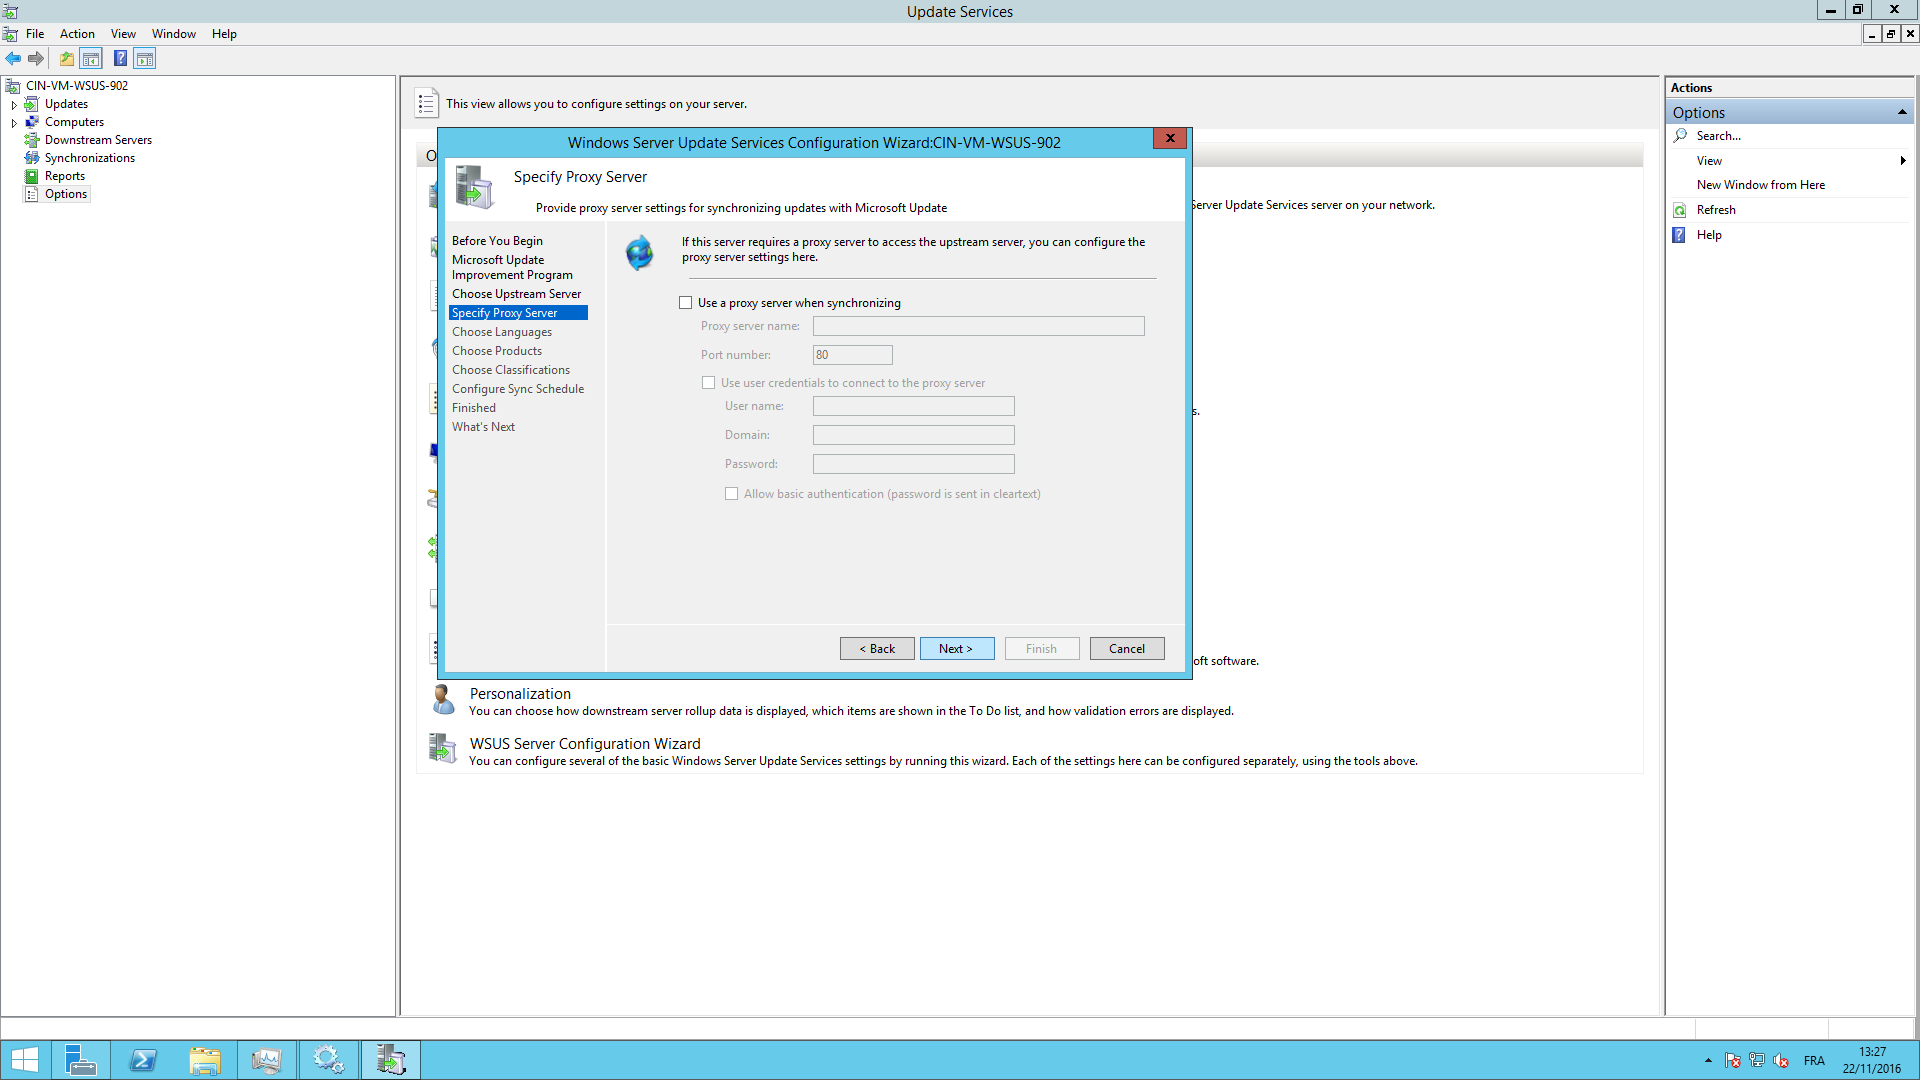Select Choose Upstream Server step
1920x1080 pixels.
tap(516, 294)
